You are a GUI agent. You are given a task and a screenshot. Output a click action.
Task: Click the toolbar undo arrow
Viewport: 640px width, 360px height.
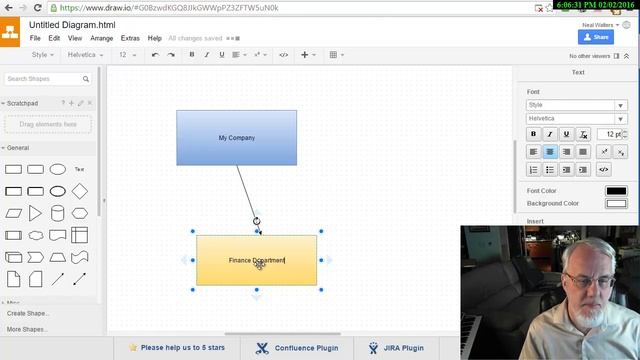155,55
